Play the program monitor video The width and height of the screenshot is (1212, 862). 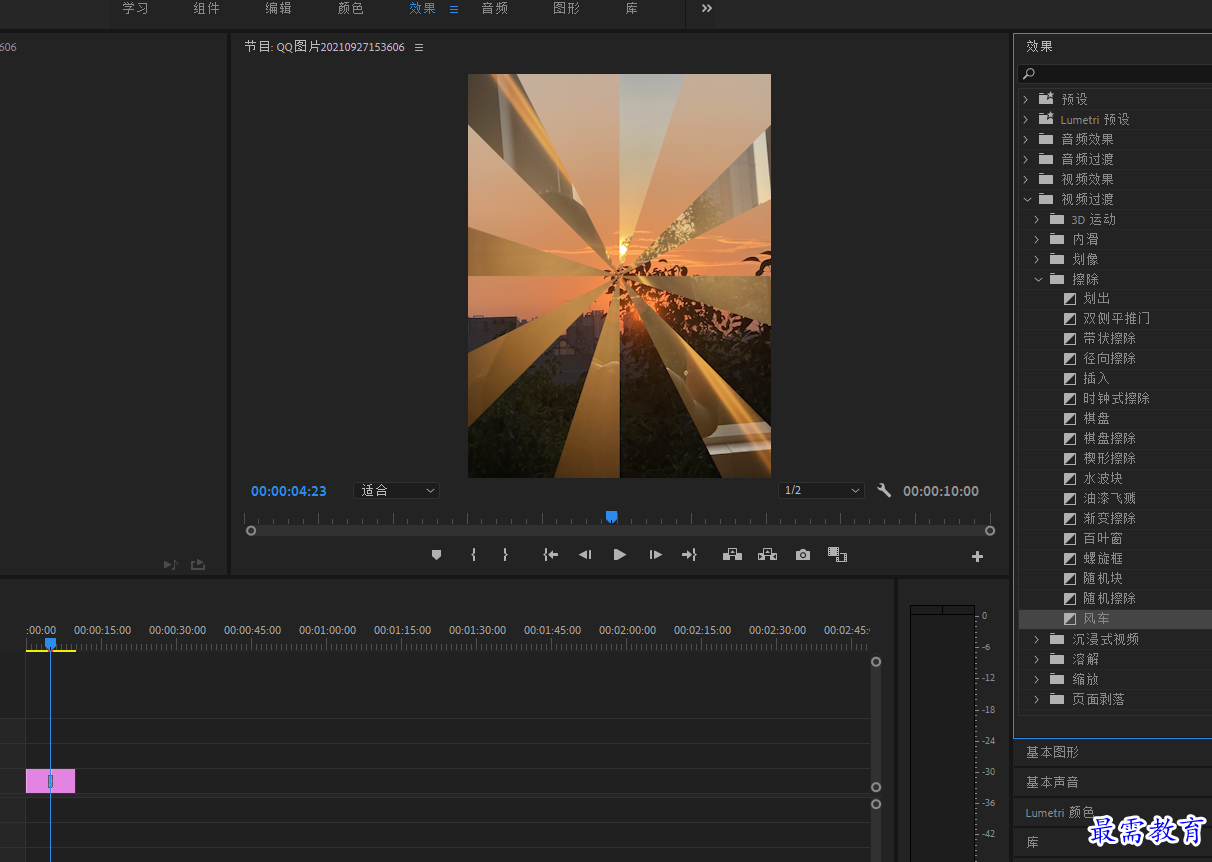pos(620,555)
